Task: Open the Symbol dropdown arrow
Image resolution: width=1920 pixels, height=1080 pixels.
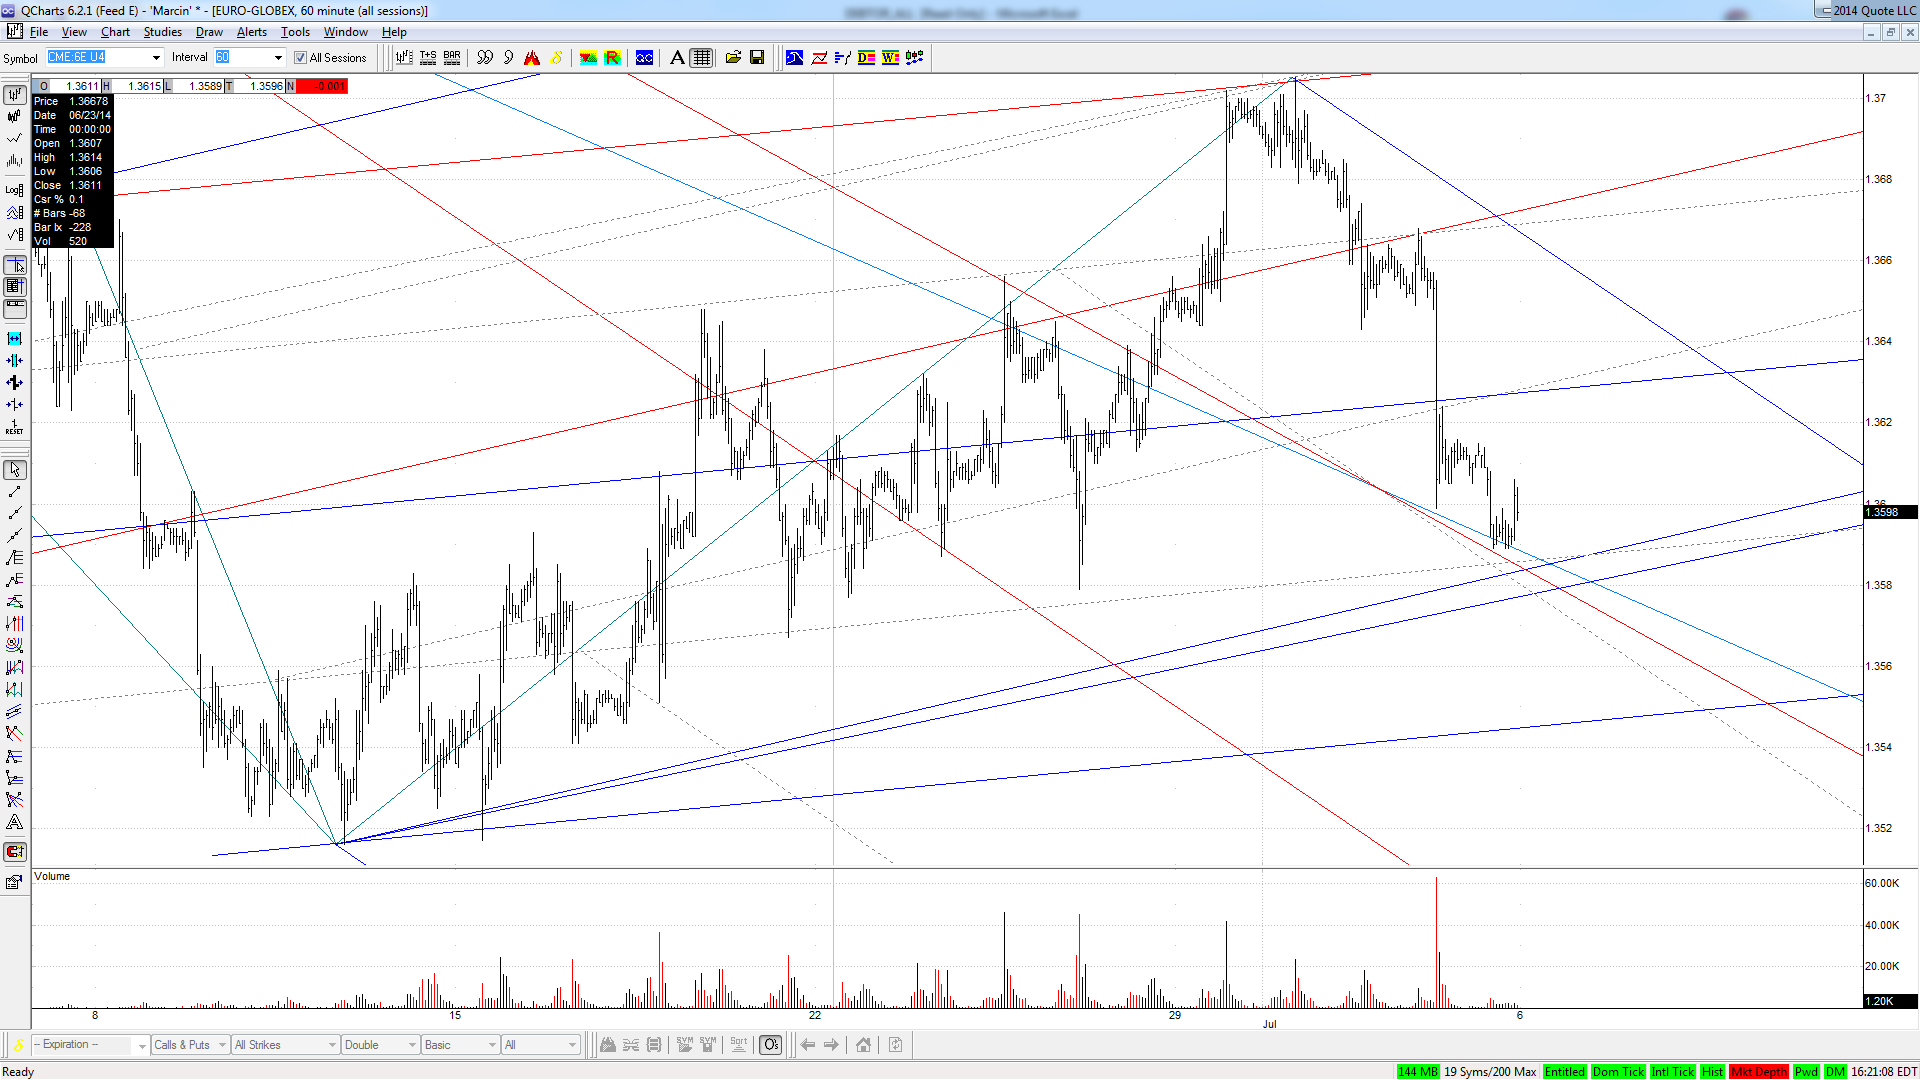Action: [x=156, y=58]
